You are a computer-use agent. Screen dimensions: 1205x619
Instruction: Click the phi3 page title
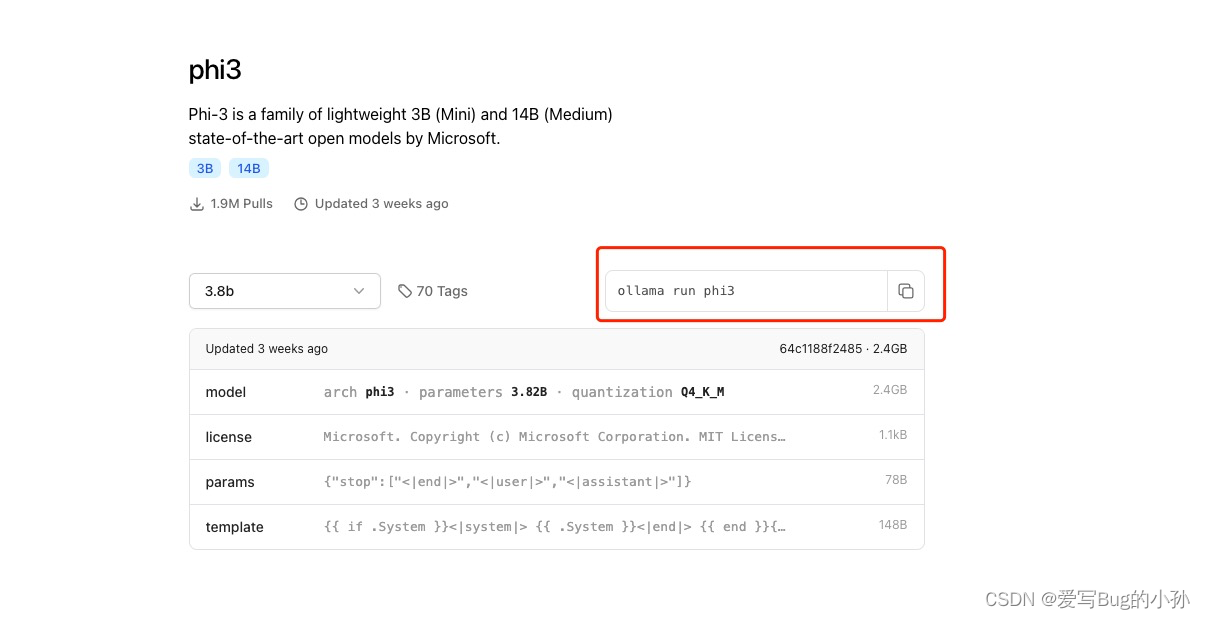click(215, 70)
